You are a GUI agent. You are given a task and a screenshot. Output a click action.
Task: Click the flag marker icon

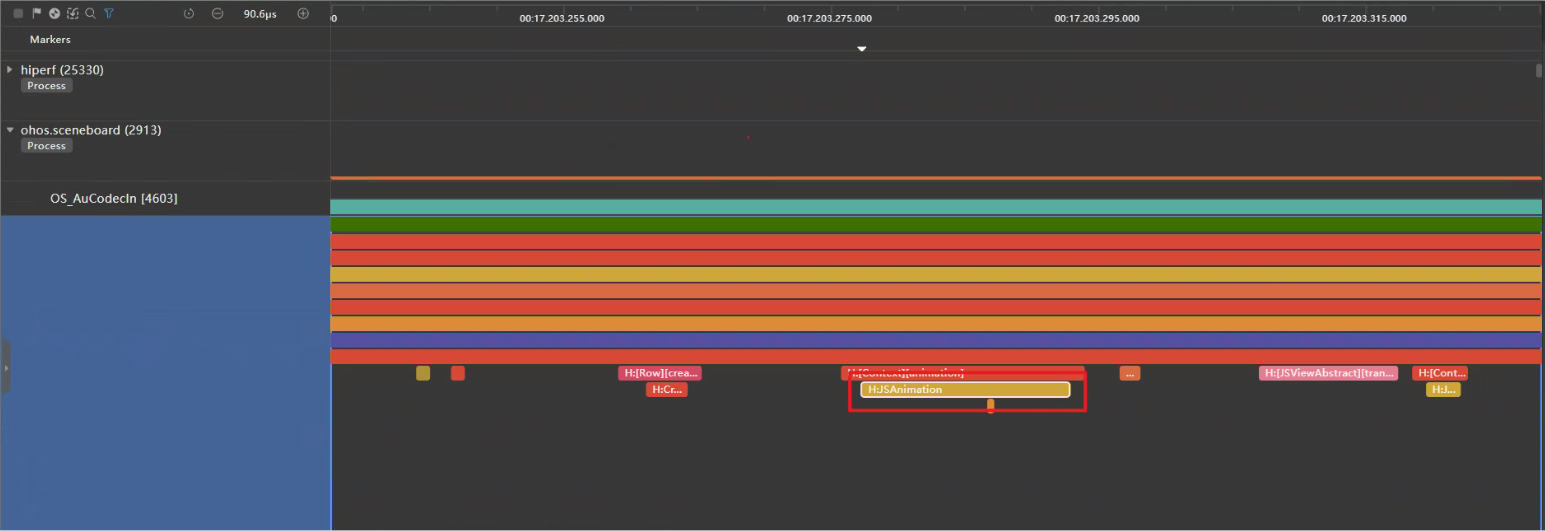click(x=37, y=14)
